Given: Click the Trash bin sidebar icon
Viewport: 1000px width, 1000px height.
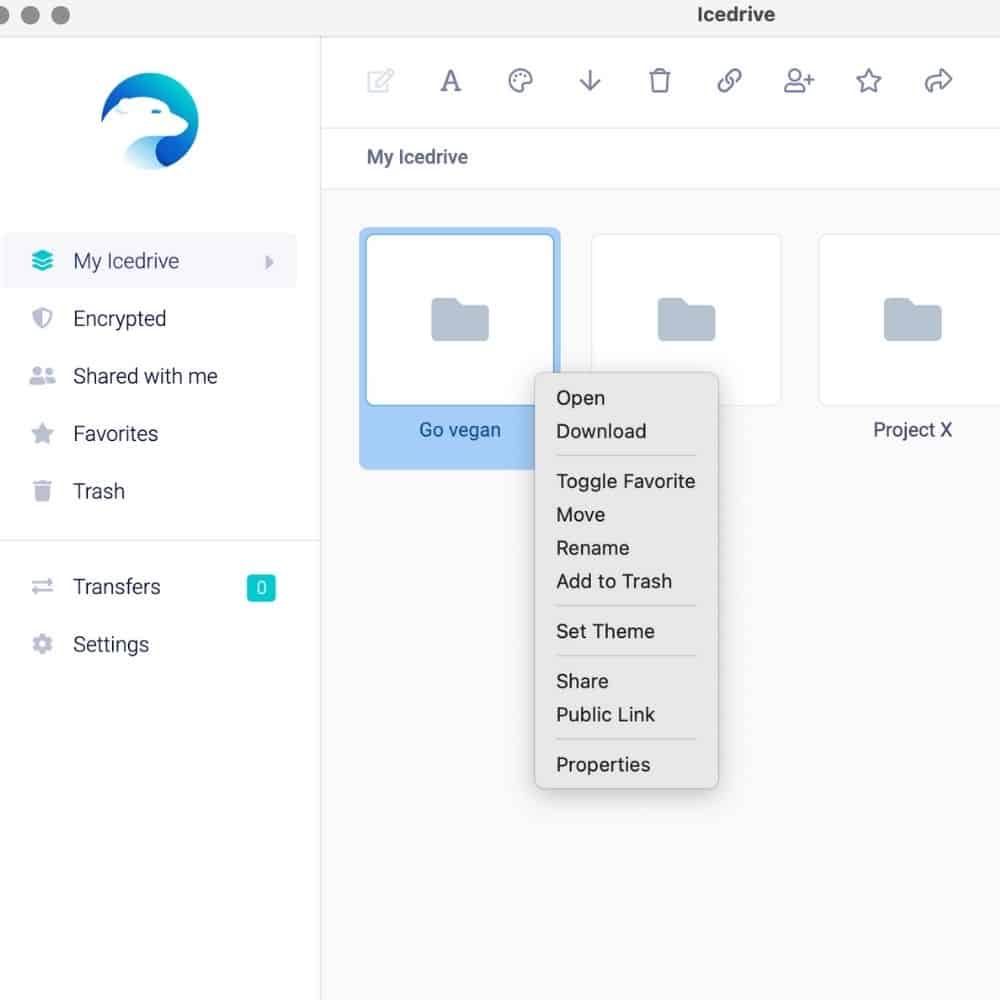Looking at the screenshot, I should (43, 491).
